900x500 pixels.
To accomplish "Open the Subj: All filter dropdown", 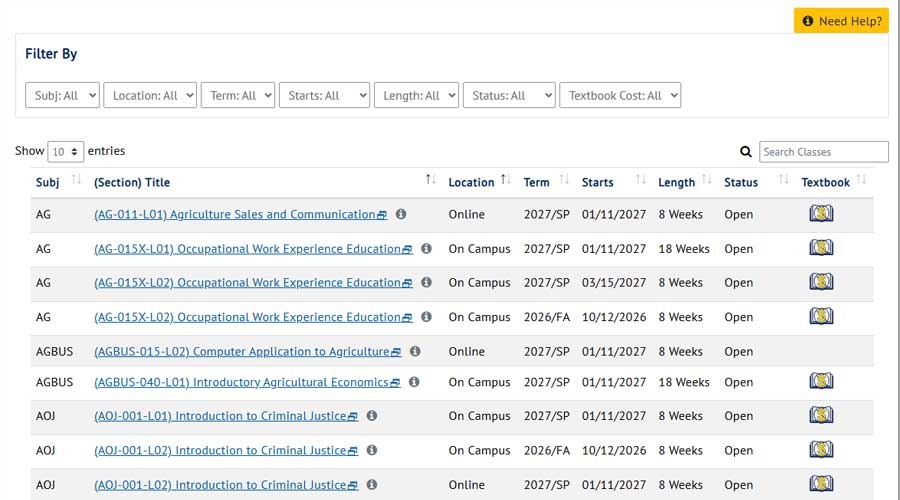I will [62, 95].
